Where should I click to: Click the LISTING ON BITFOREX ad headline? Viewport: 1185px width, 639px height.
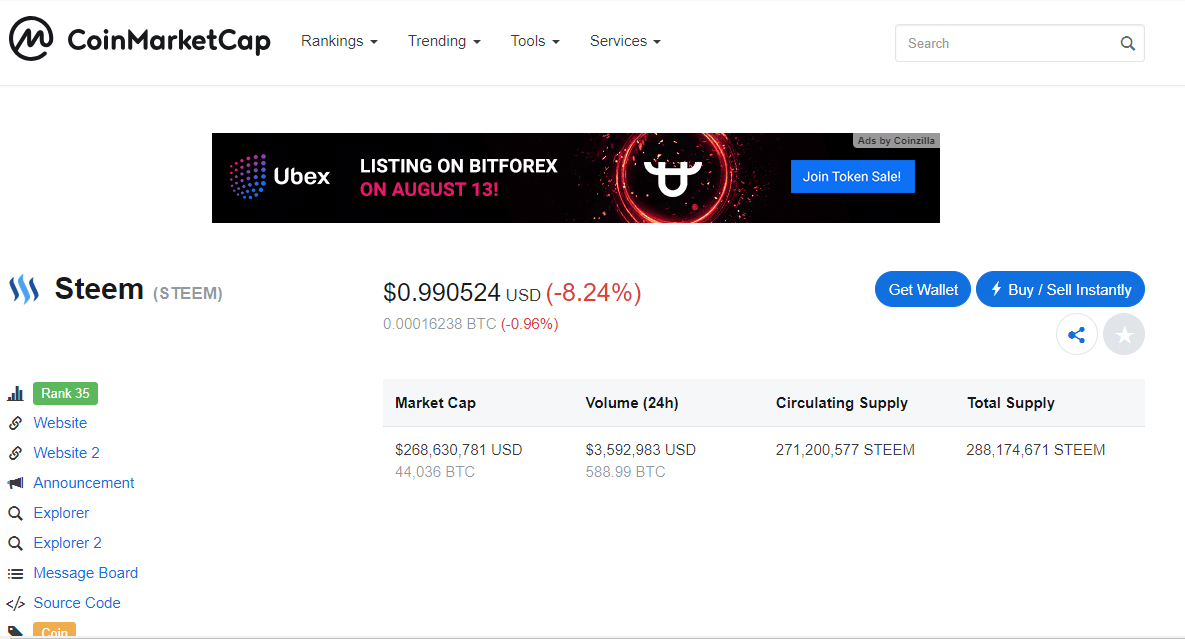click(x=459, y=166)
